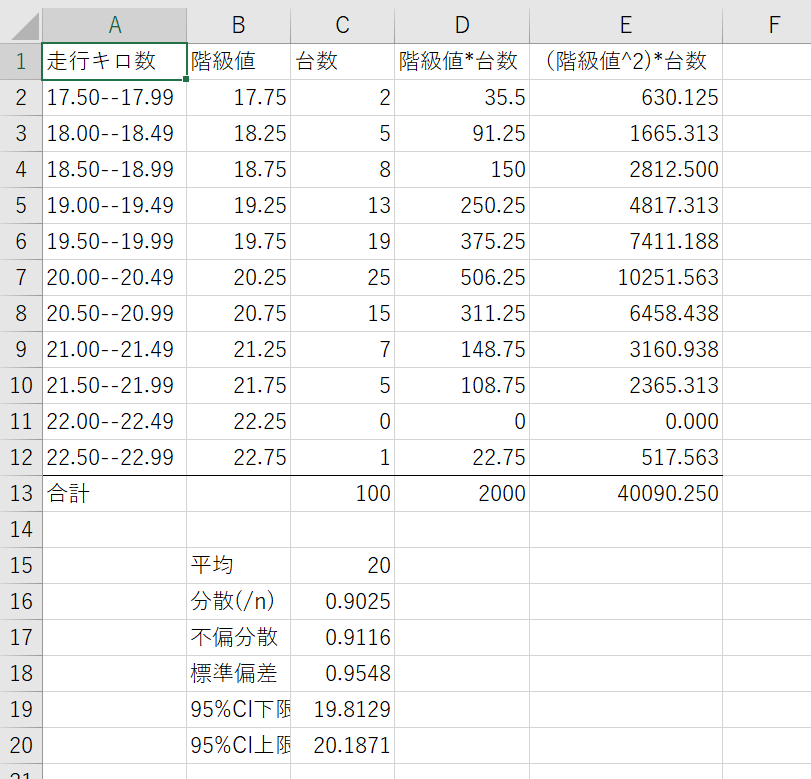Image resolution: width=811 pixels, height=779 pixels.
Task: Click the 標準偏差 label cell
Action: click(238, 673)
